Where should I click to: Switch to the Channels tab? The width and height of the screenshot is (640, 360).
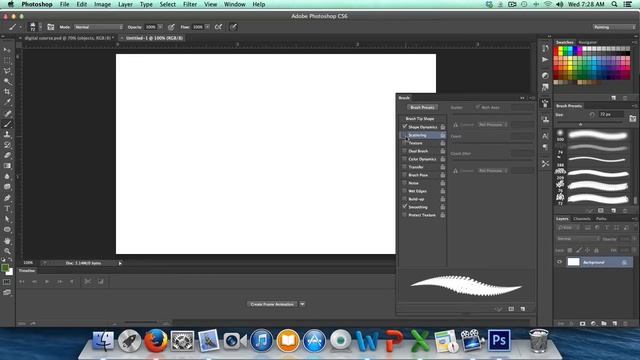[x=582, y=219]
